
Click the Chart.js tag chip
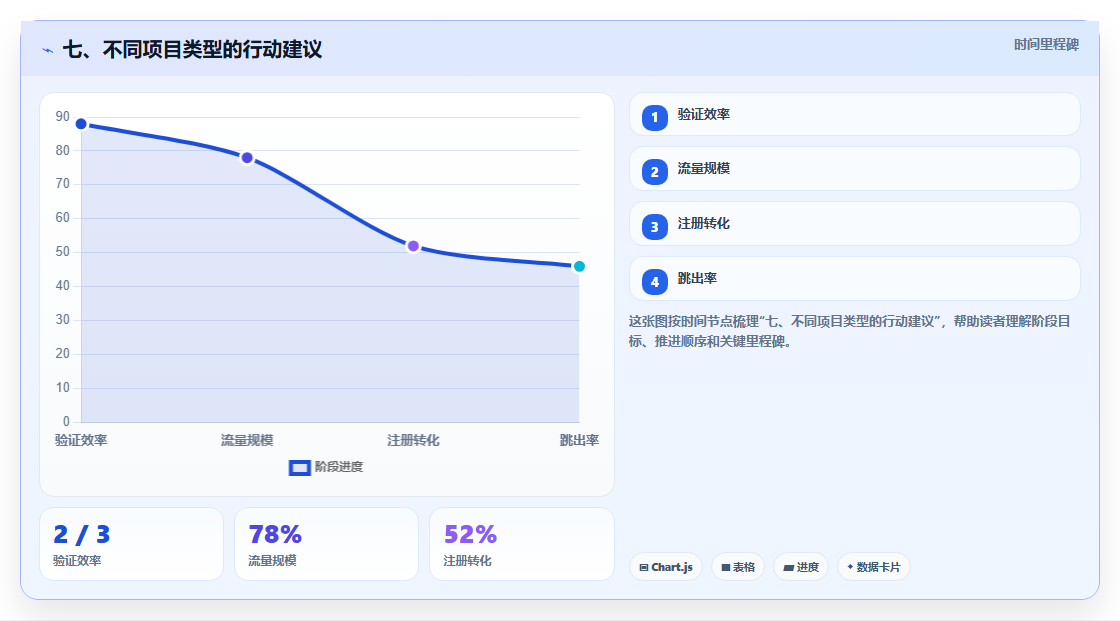[666, 567]
